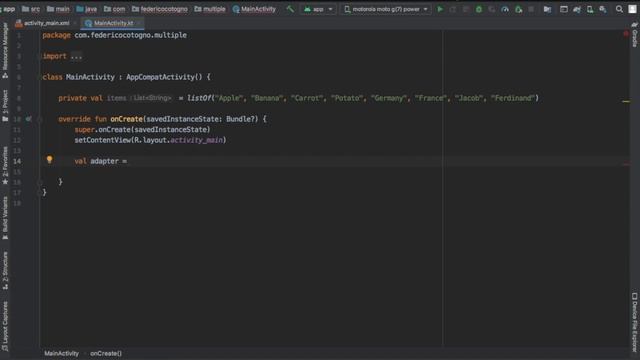
Task: Click the activity_main layout reference
Action: tap(197, 140)
